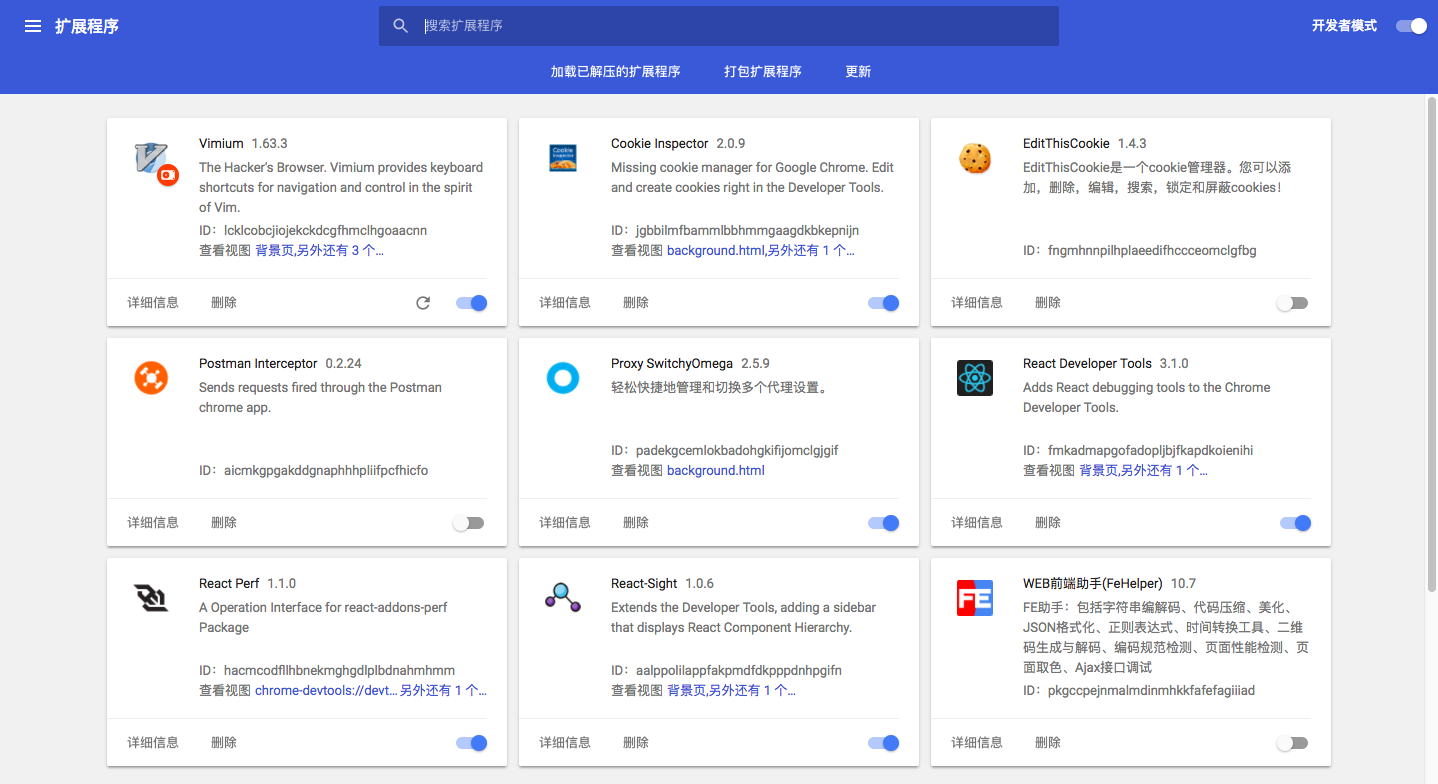The image size is (1438, 784).
Task: Click the React Perf extension icon
Action: pyautogui.click(x=151, y=598)
